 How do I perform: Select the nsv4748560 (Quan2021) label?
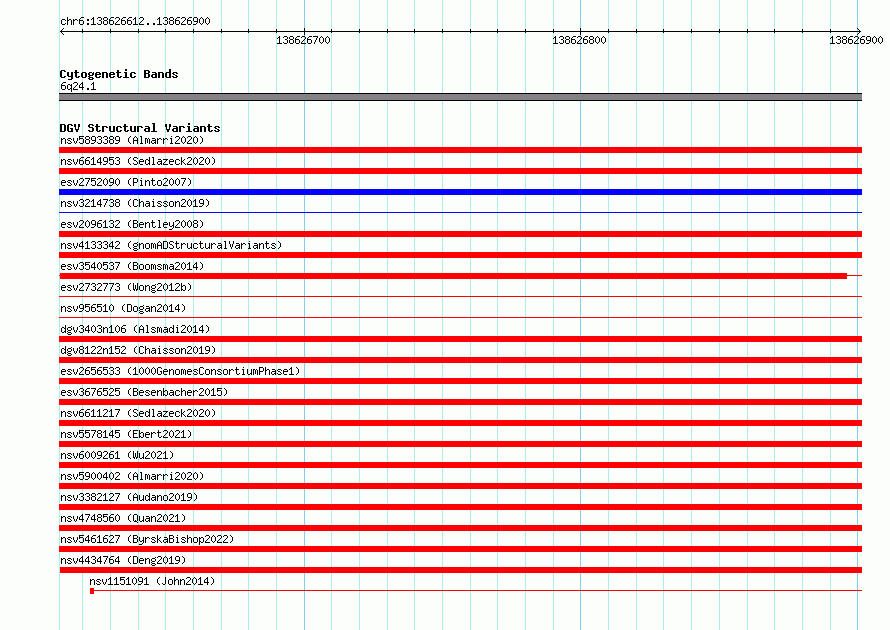click(123, 518)
